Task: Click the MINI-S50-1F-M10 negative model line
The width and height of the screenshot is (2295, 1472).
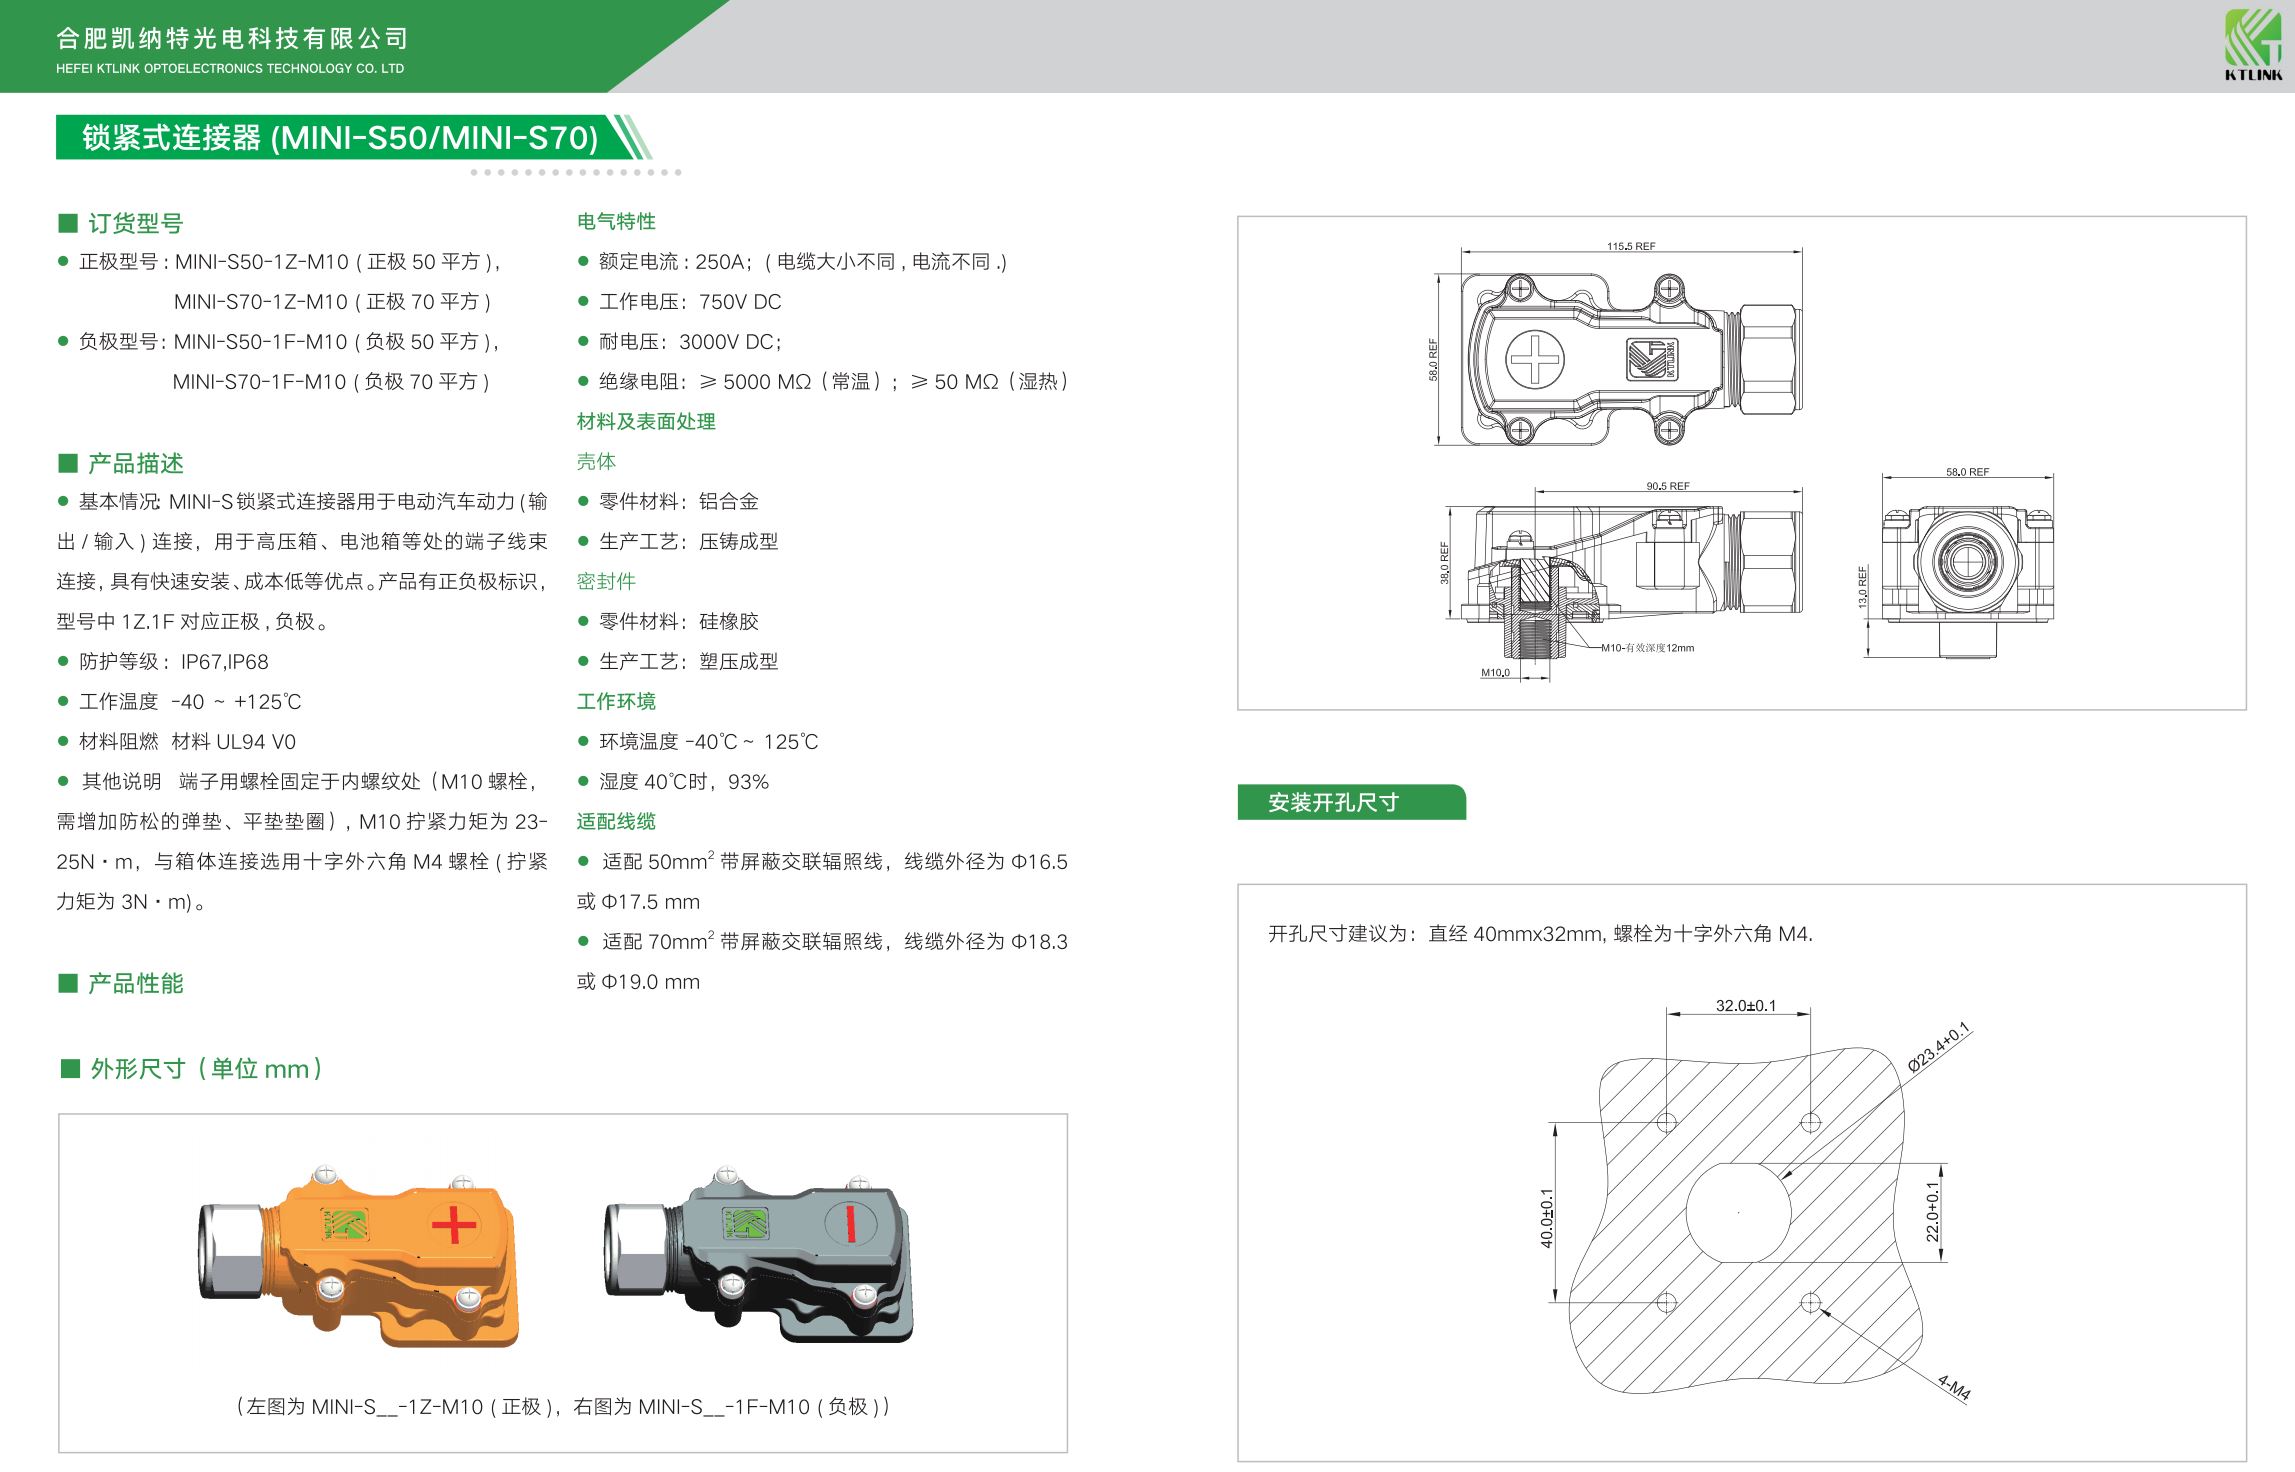Action: 289,342
